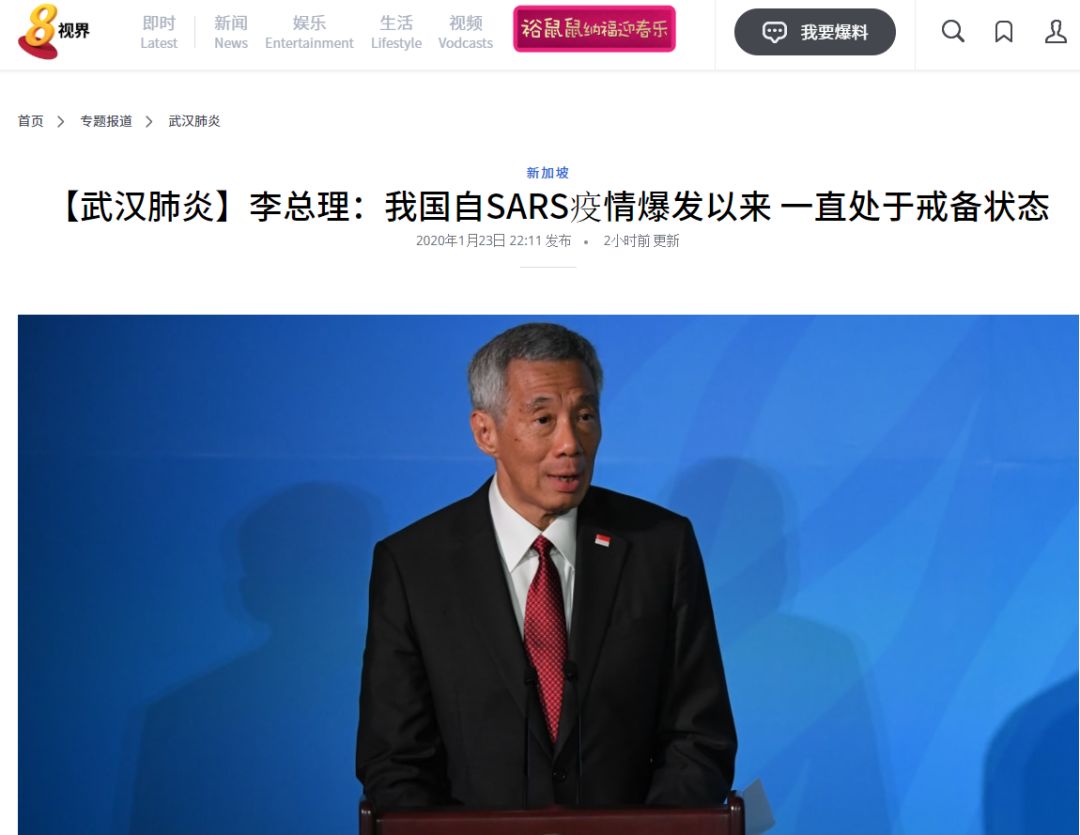Open the search magnifier icon
This screenshot has height=835, width=1080.
point(953,32)
